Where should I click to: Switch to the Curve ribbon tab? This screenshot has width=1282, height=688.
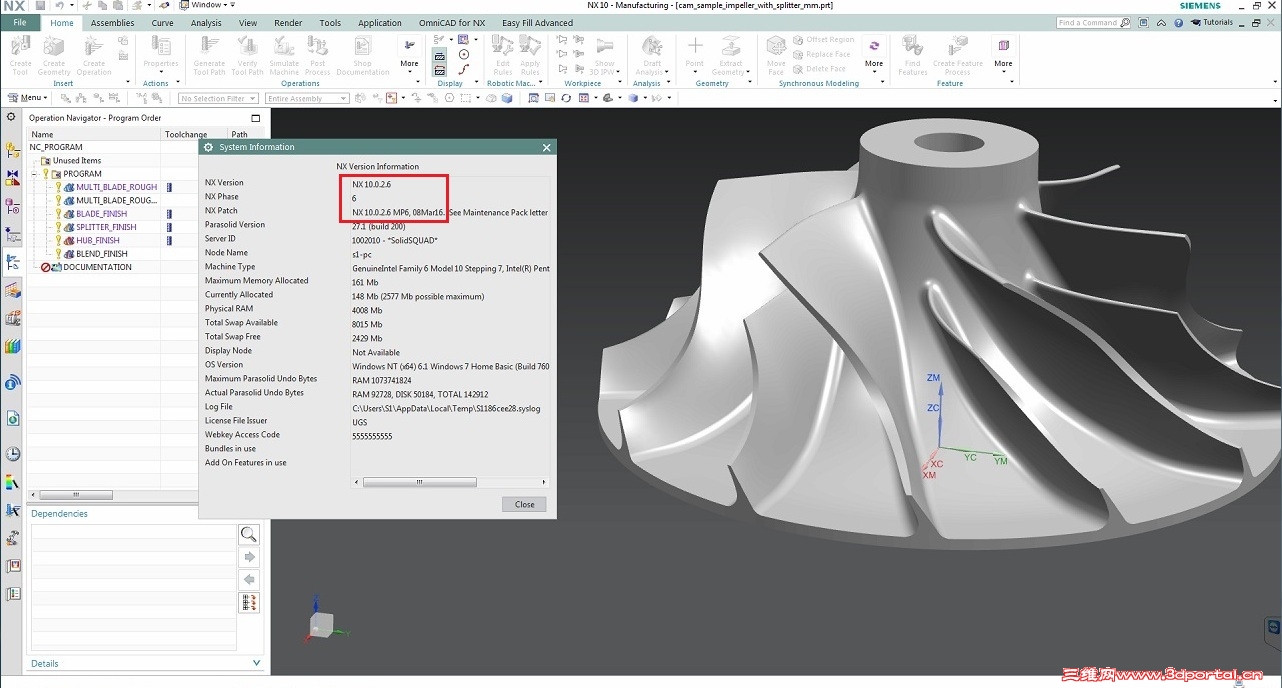tap(162, 23)
